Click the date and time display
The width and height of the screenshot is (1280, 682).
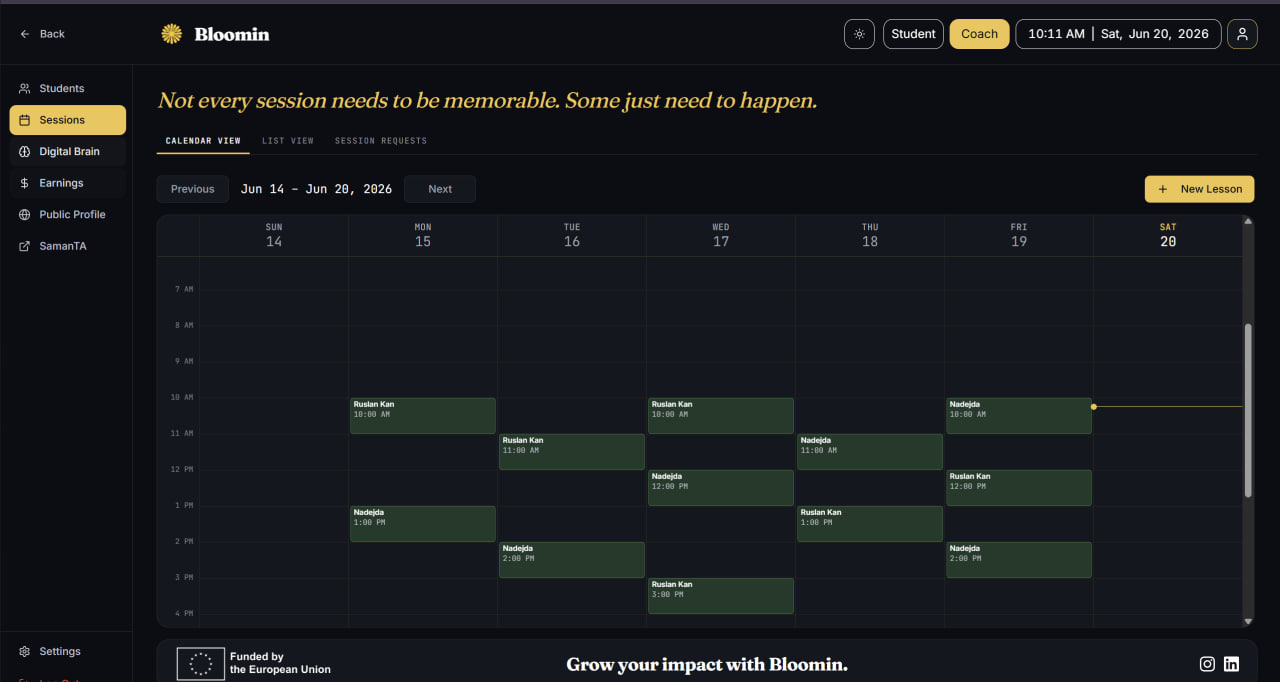tap(1118, 34)
